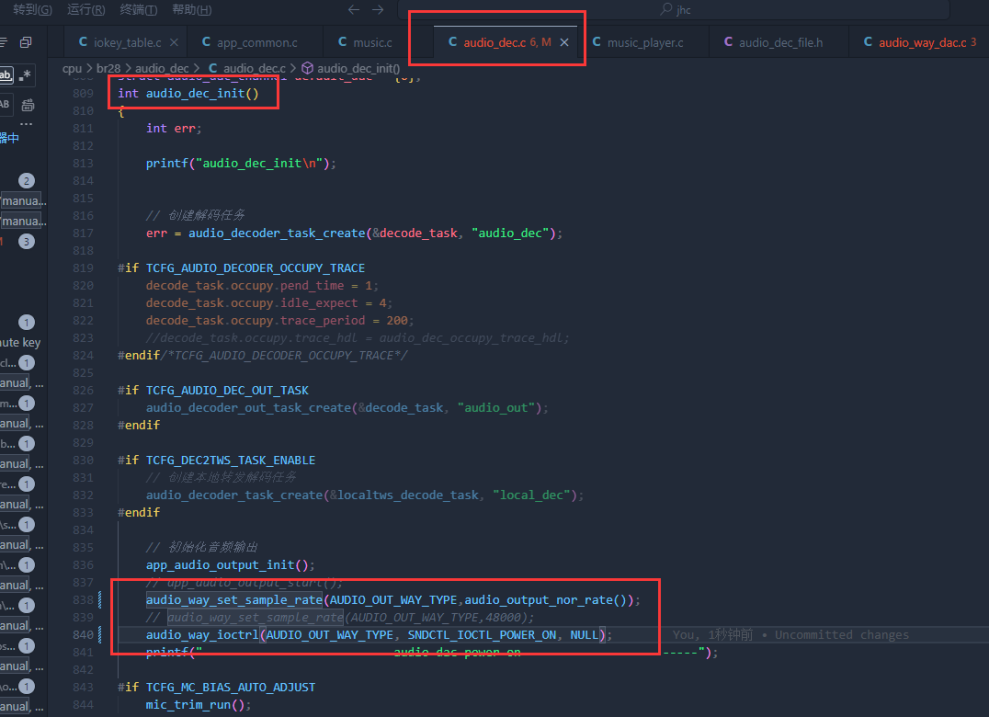Close the iokey_table.c tab

(174, 42)
